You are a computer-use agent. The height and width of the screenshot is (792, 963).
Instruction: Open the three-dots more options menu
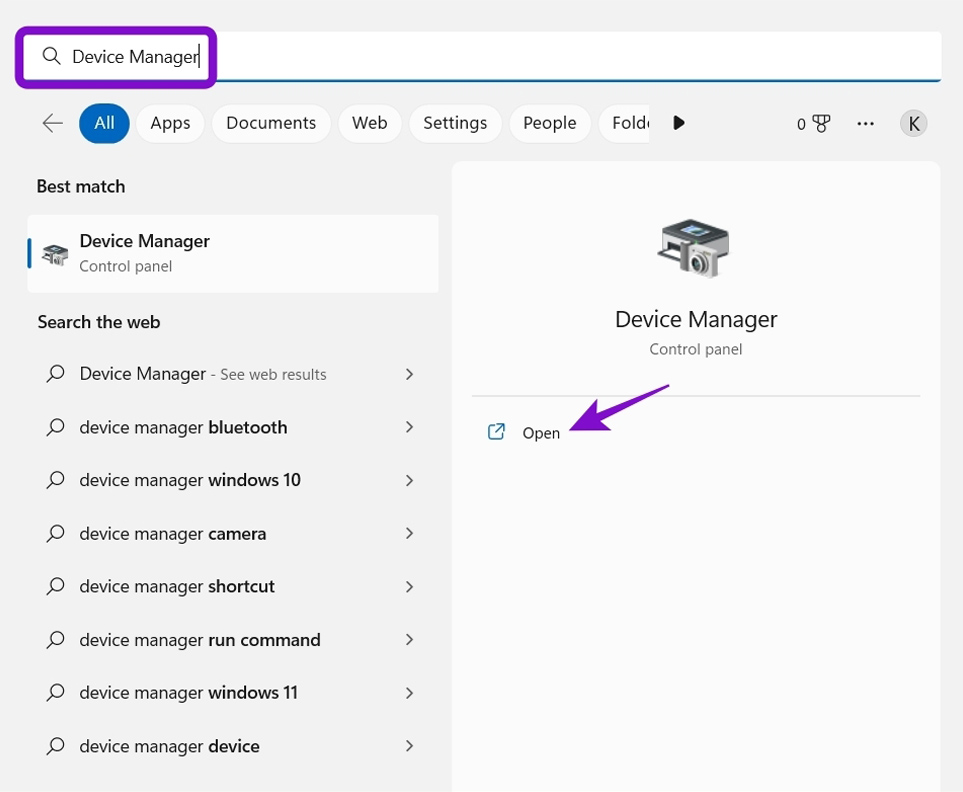tap(865, 124)
